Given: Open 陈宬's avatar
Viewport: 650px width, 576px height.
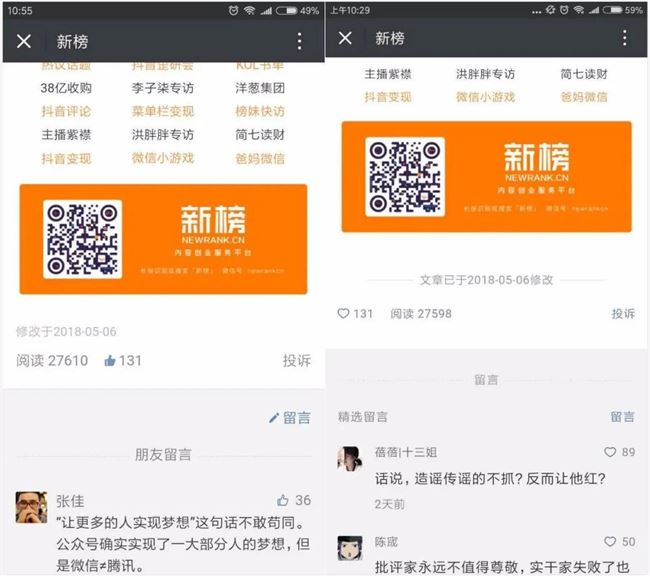Looking at the screenshot, I should tap(350, 548).
